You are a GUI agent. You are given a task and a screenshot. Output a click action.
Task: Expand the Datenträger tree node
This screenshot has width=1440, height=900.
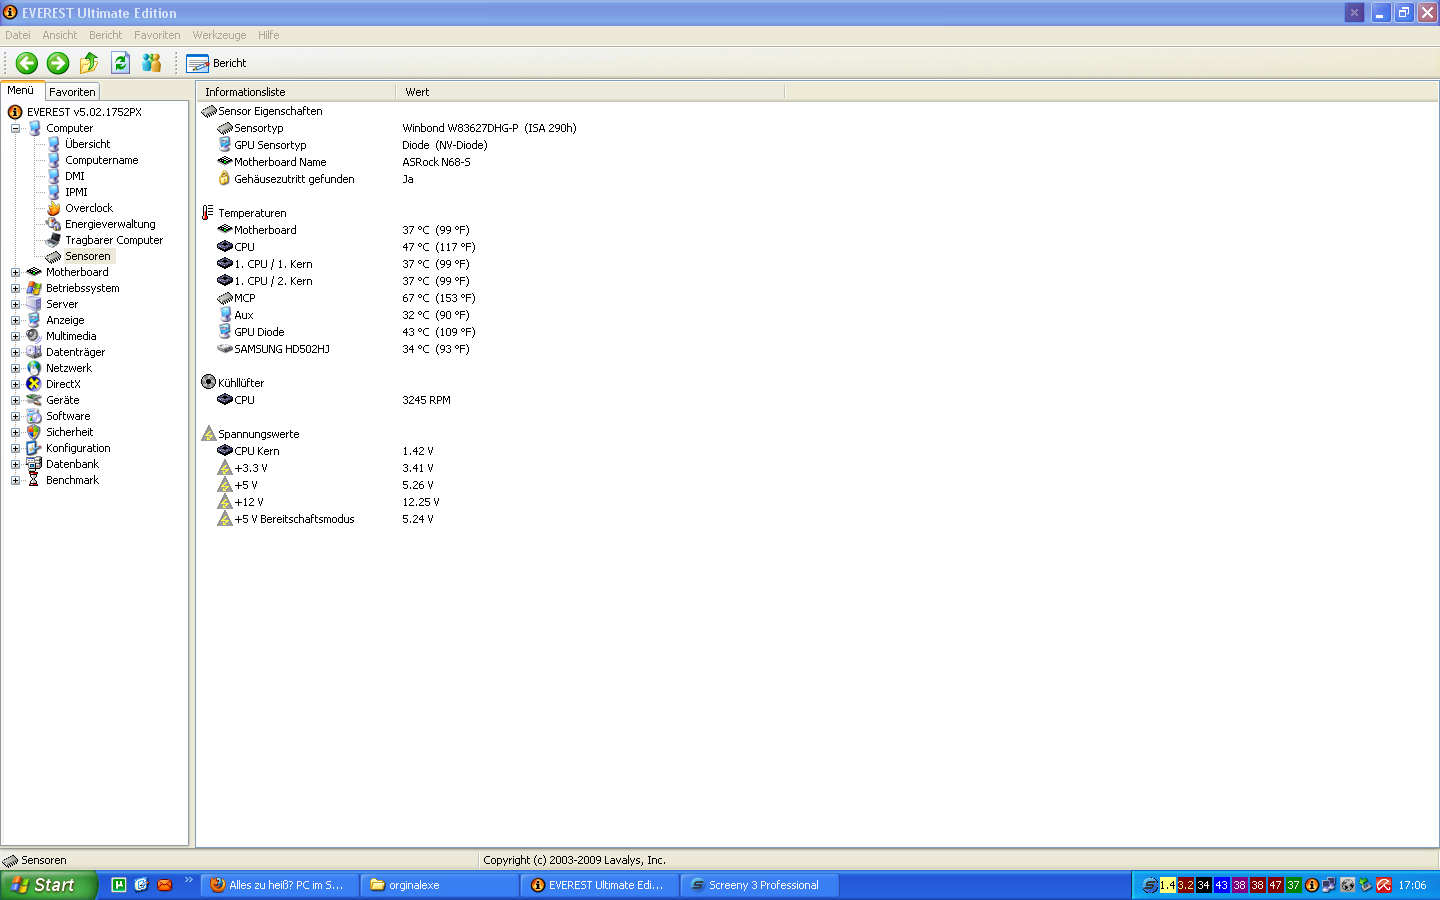click(x=15, y=352)
